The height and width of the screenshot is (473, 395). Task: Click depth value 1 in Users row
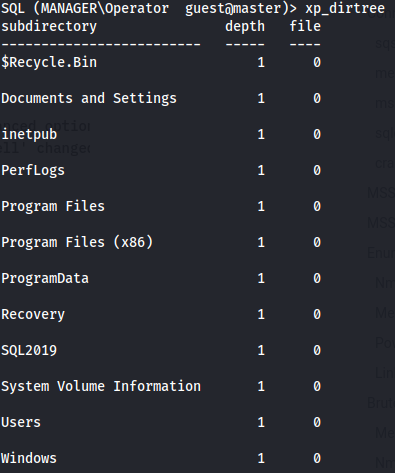click(x=261, y=422)
